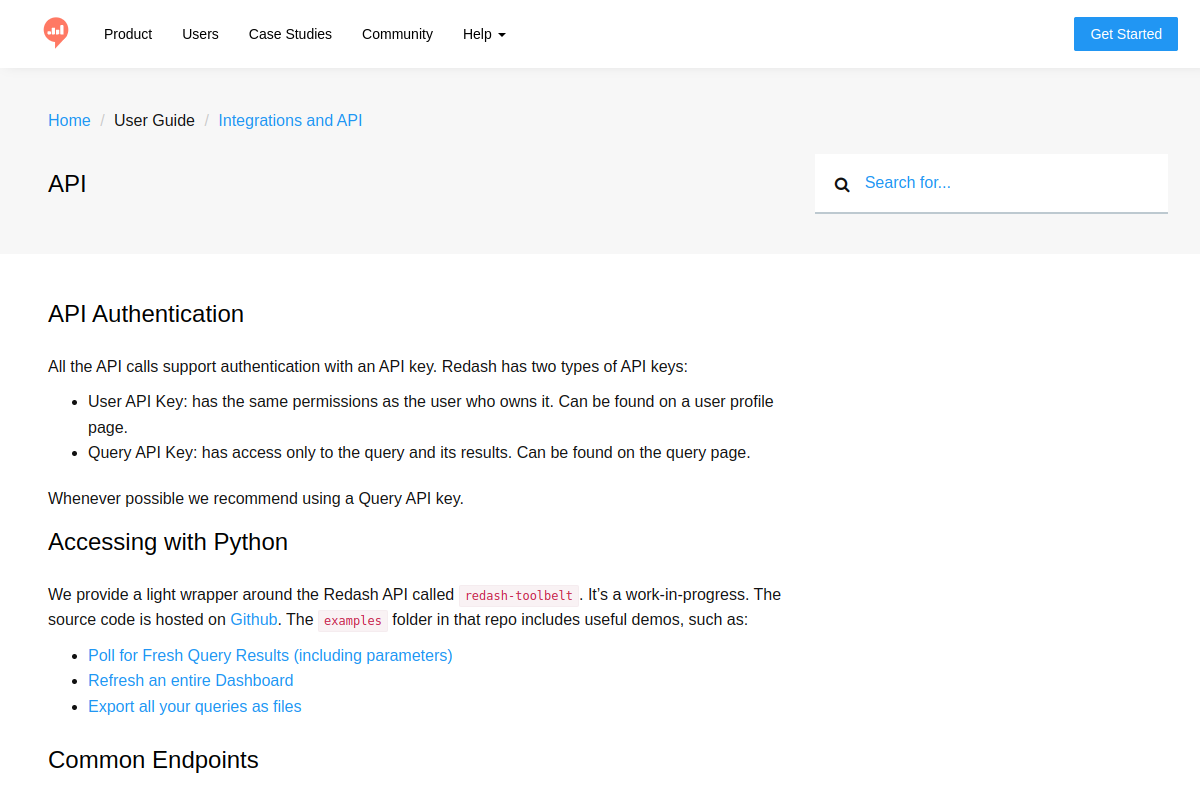1200x800 pixels.
Task: Click the API Authentication heading
Action: click(146, 314)
